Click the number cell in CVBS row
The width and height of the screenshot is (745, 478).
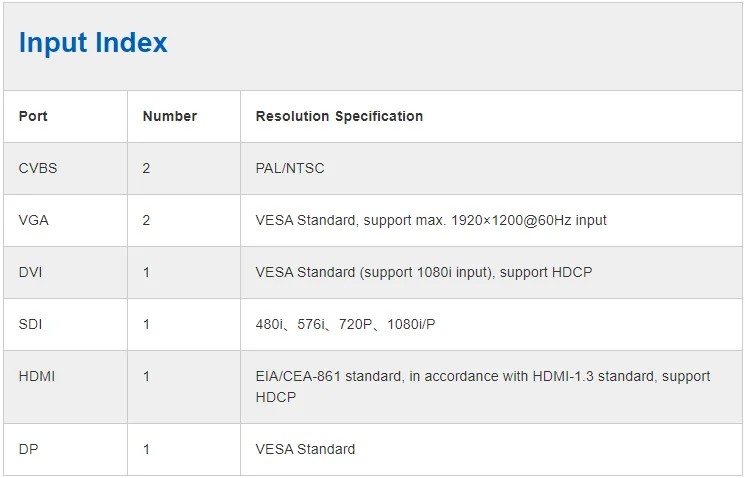point(147,168)
